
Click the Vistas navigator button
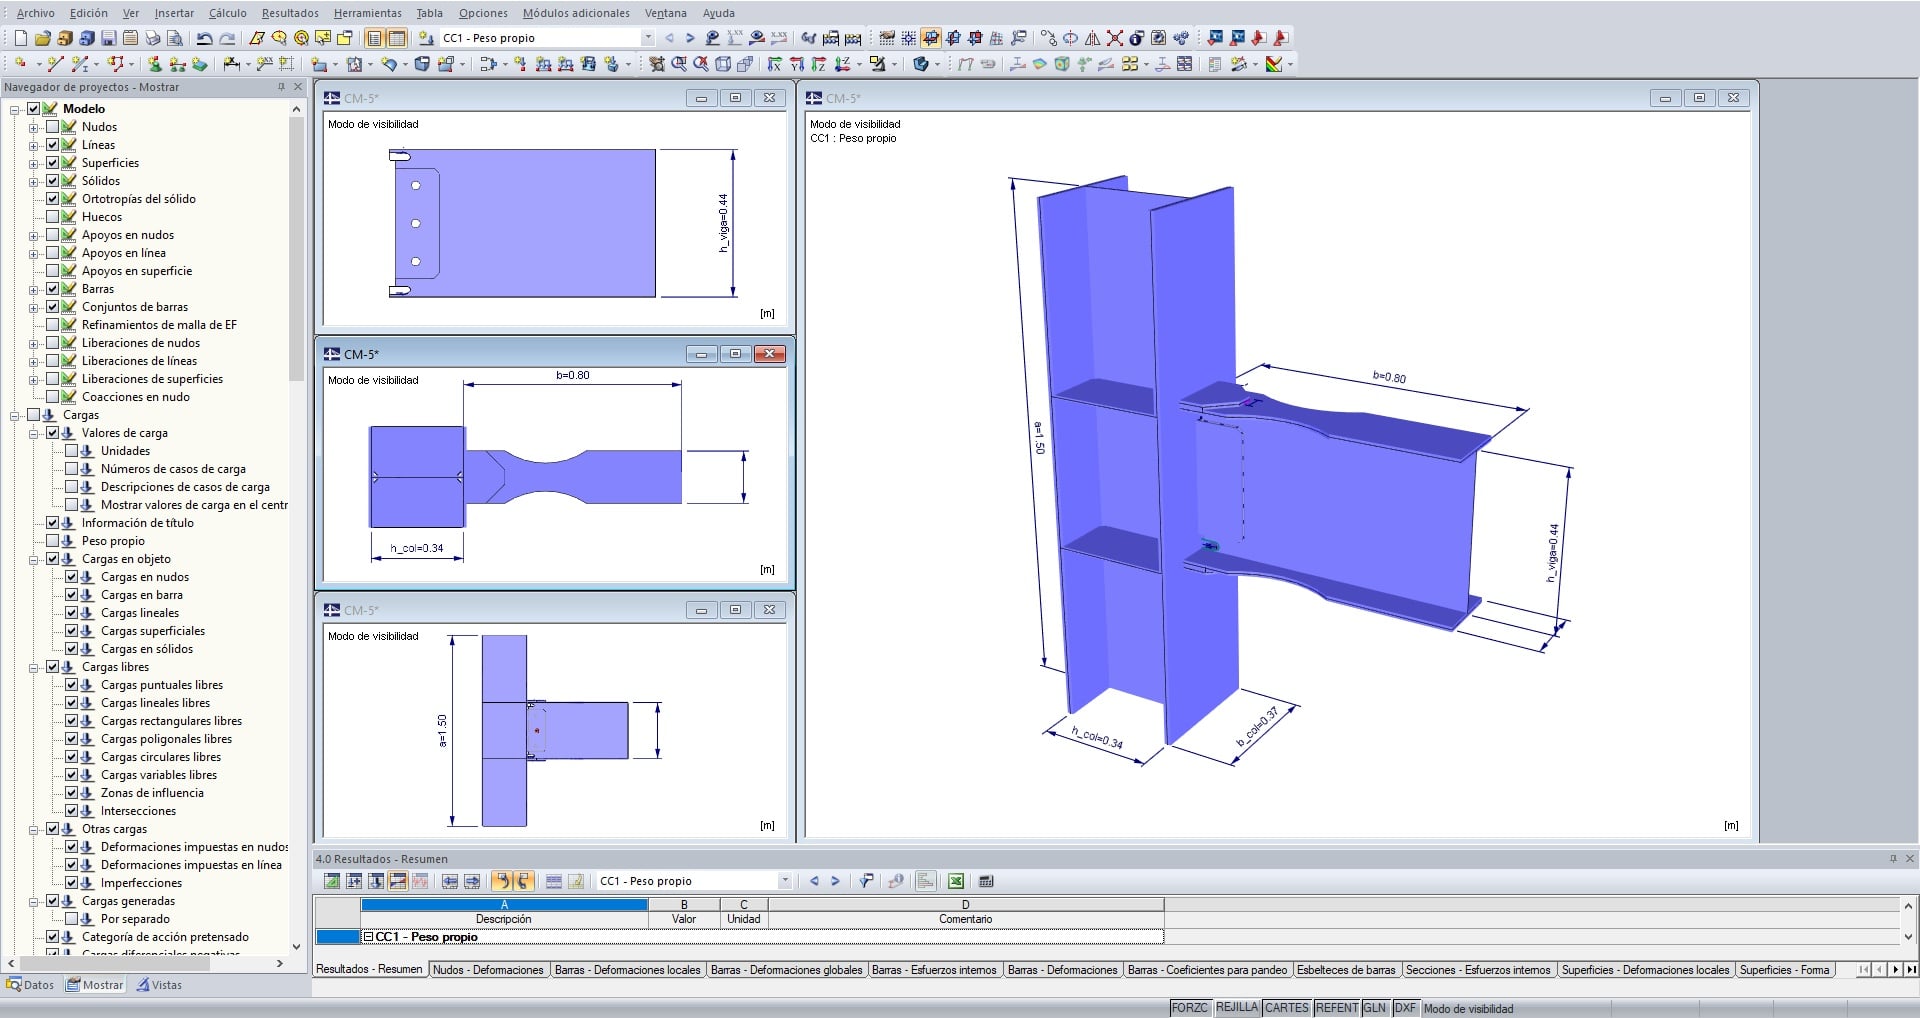(159, 985)
